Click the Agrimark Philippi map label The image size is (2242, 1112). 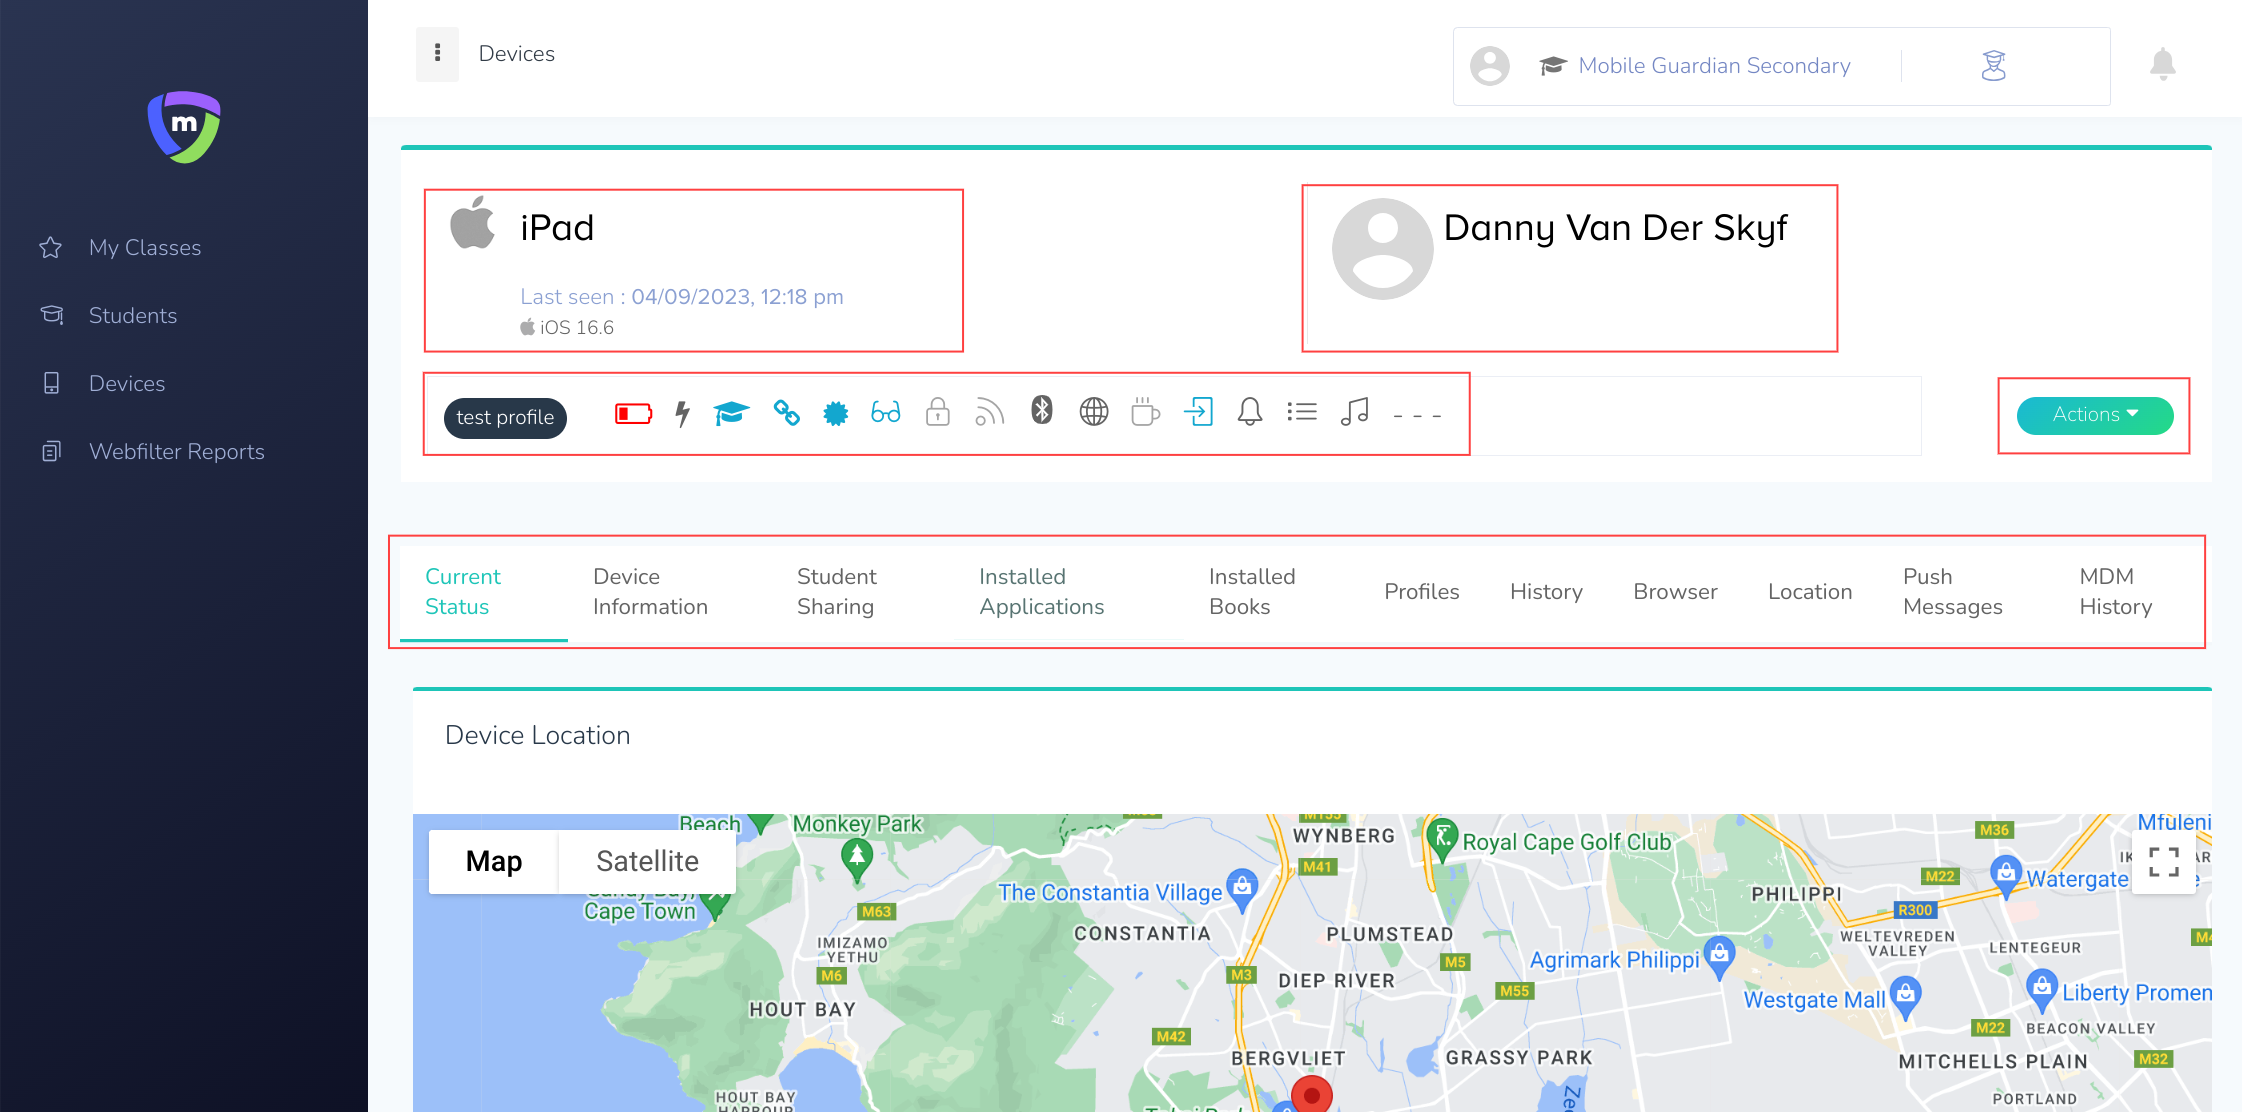1614,960
